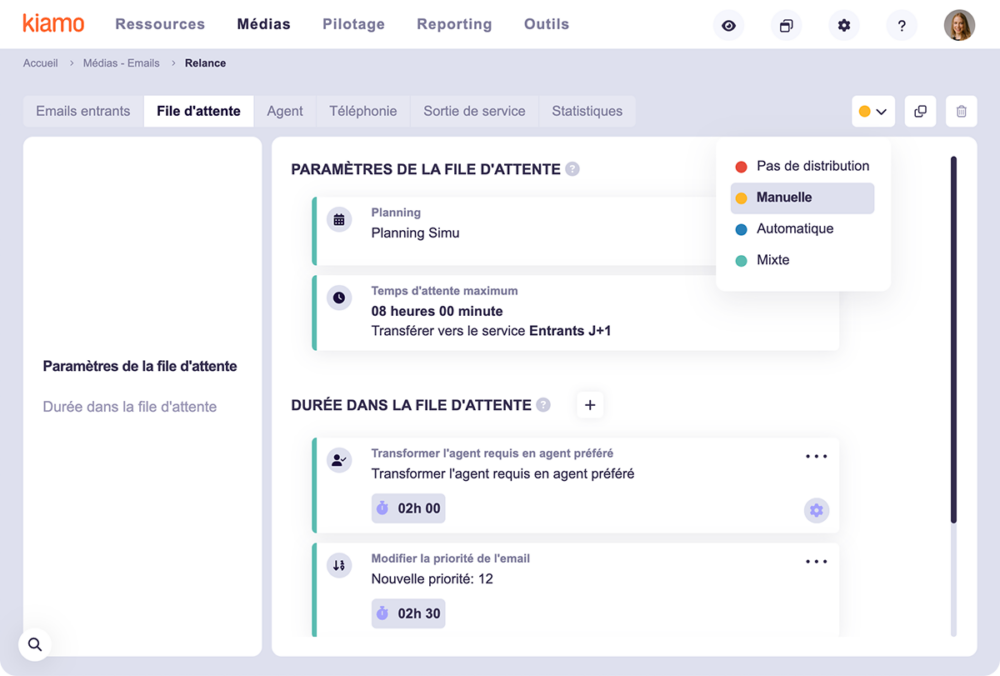Choose Mixte distribution mode
The width and height of the screenshot is (1000, 676).
pos(802,260)
